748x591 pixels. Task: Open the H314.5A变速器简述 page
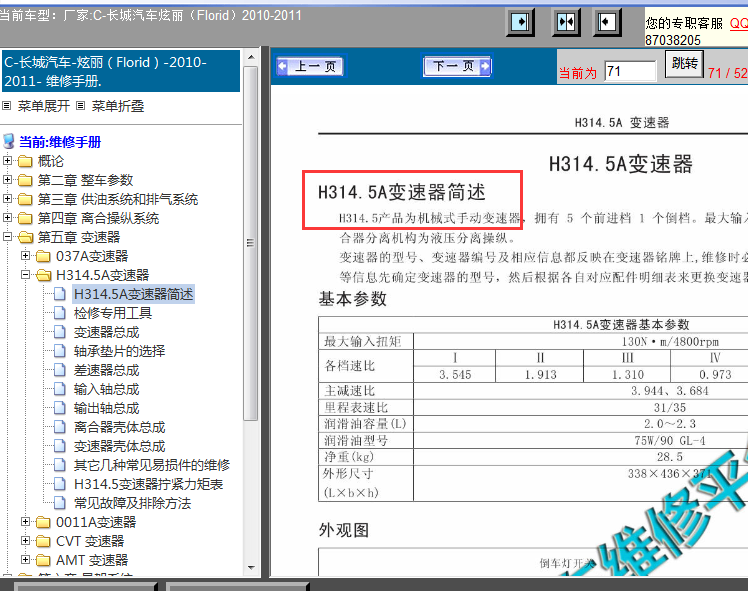point(133,294)
